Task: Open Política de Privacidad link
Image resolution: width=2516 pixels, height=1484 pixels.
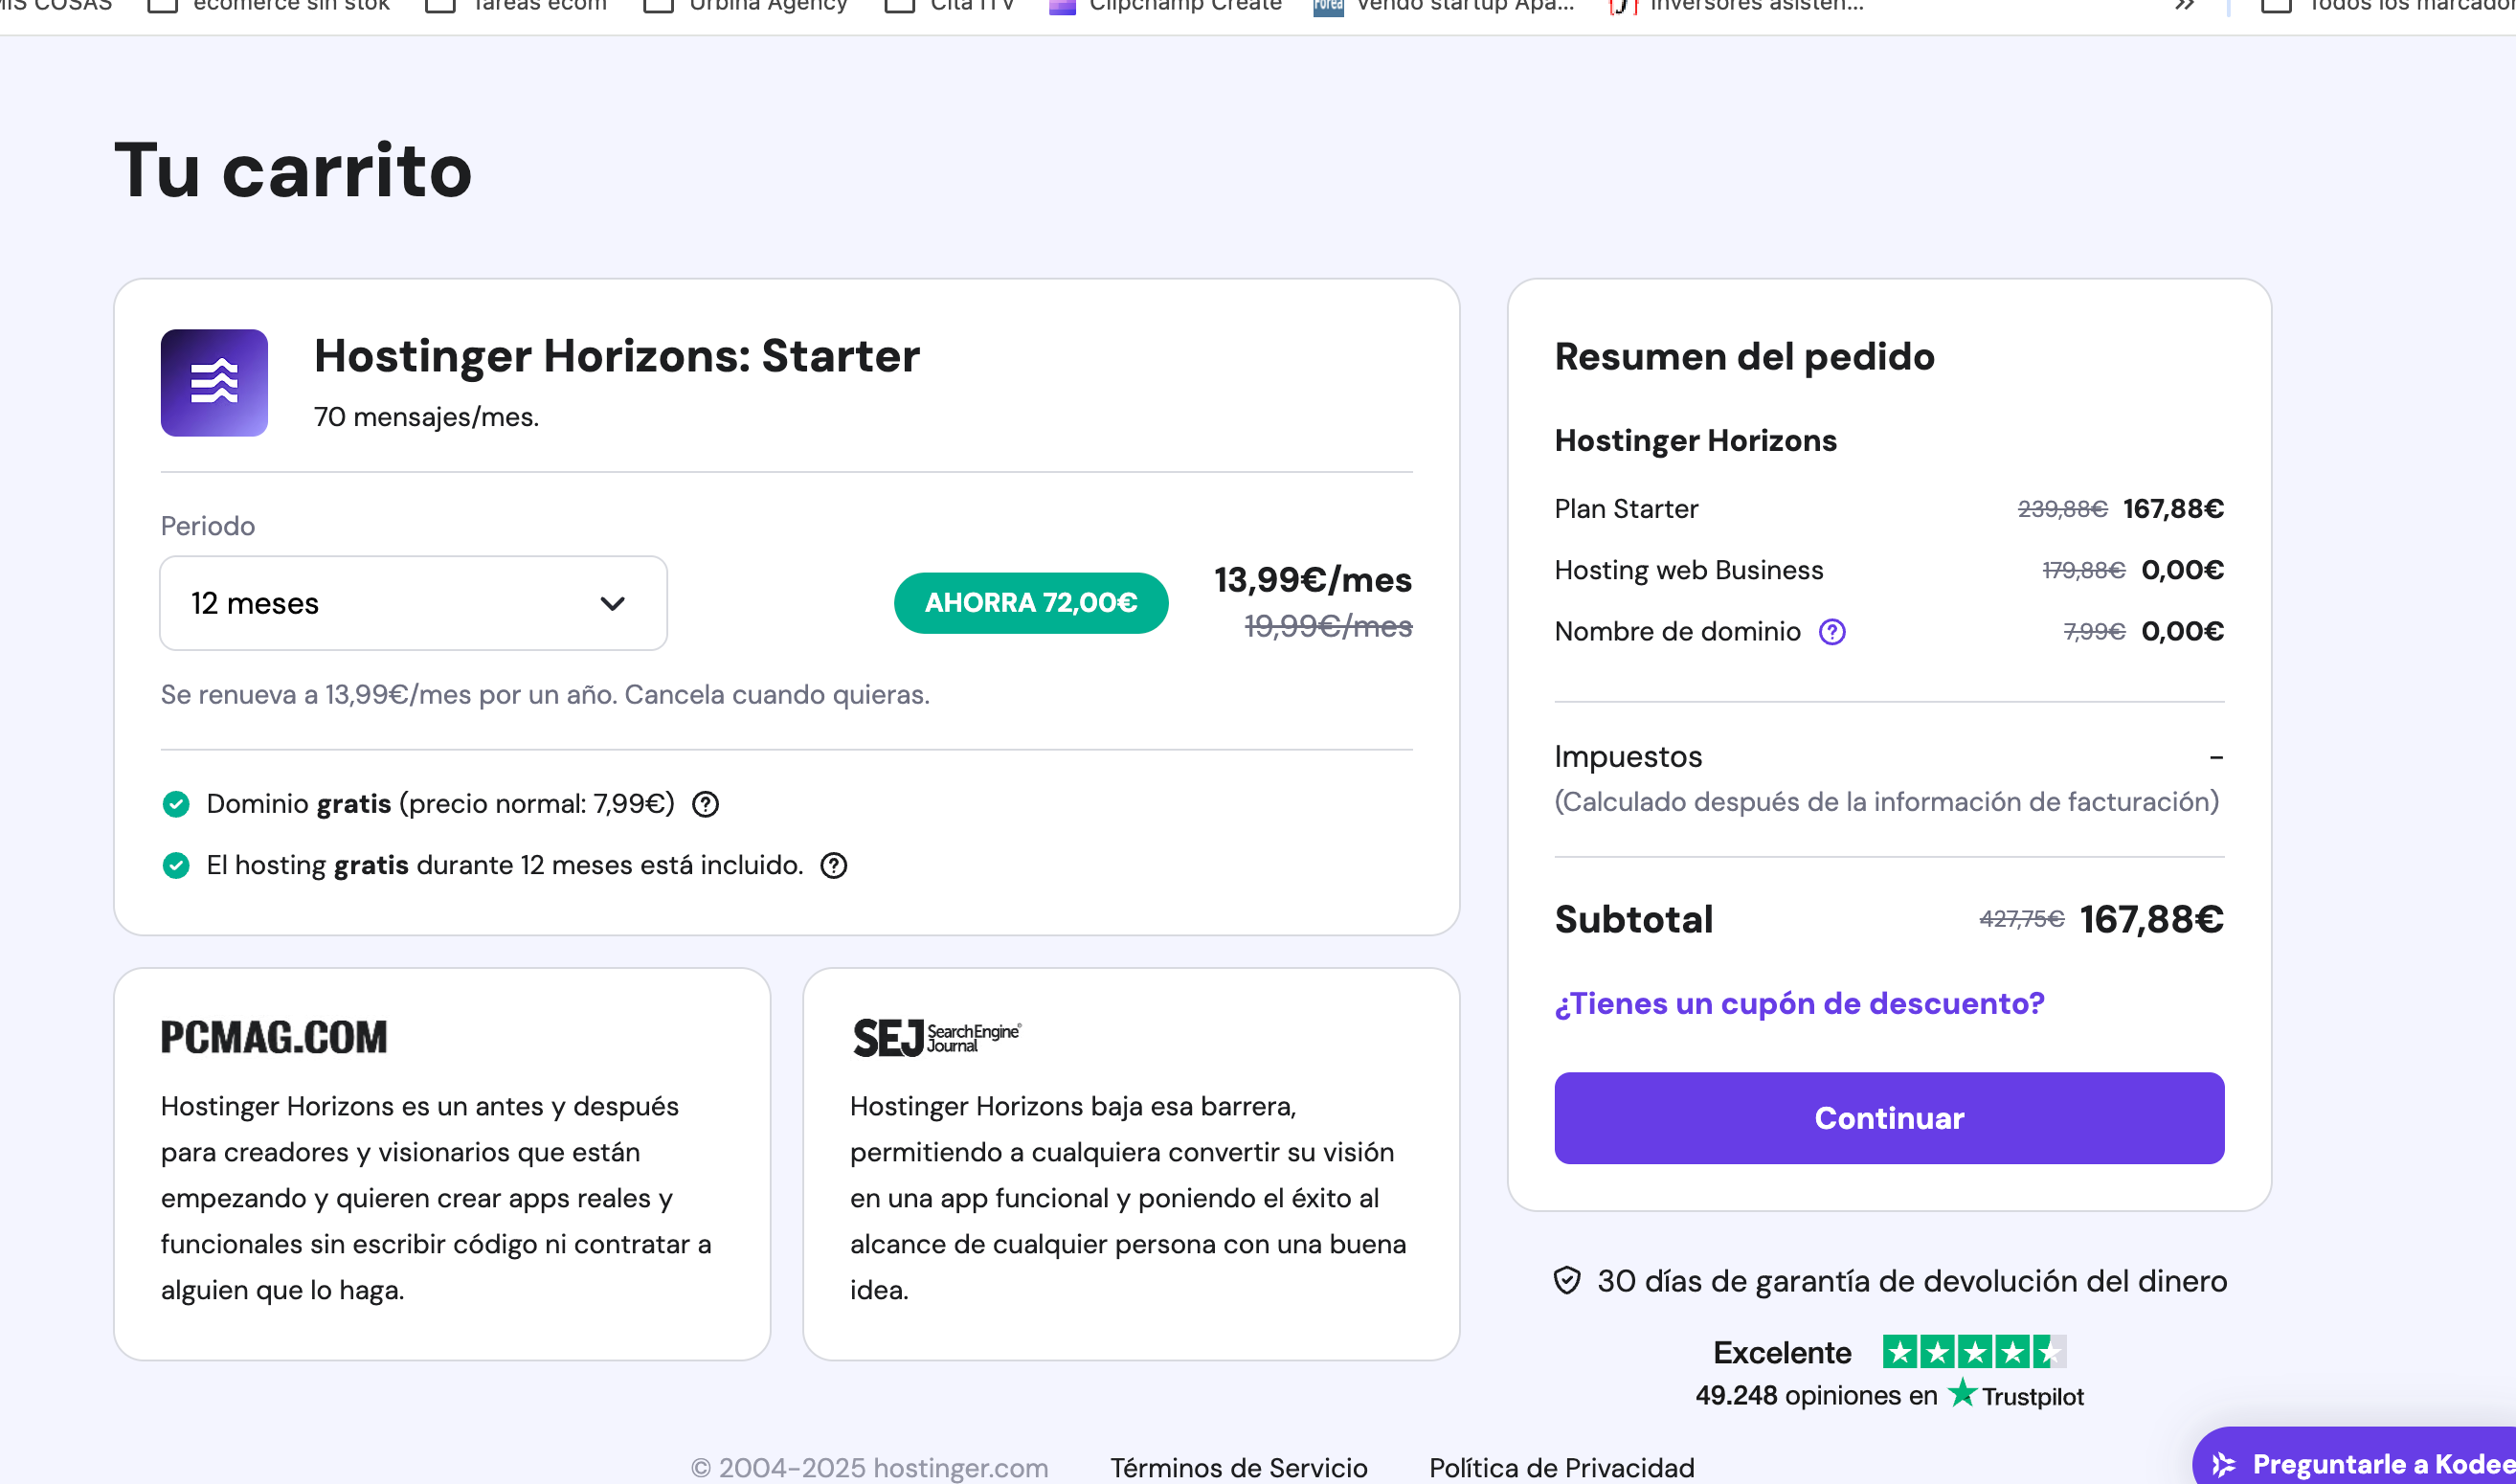Action: [x=1561, y=1467]
